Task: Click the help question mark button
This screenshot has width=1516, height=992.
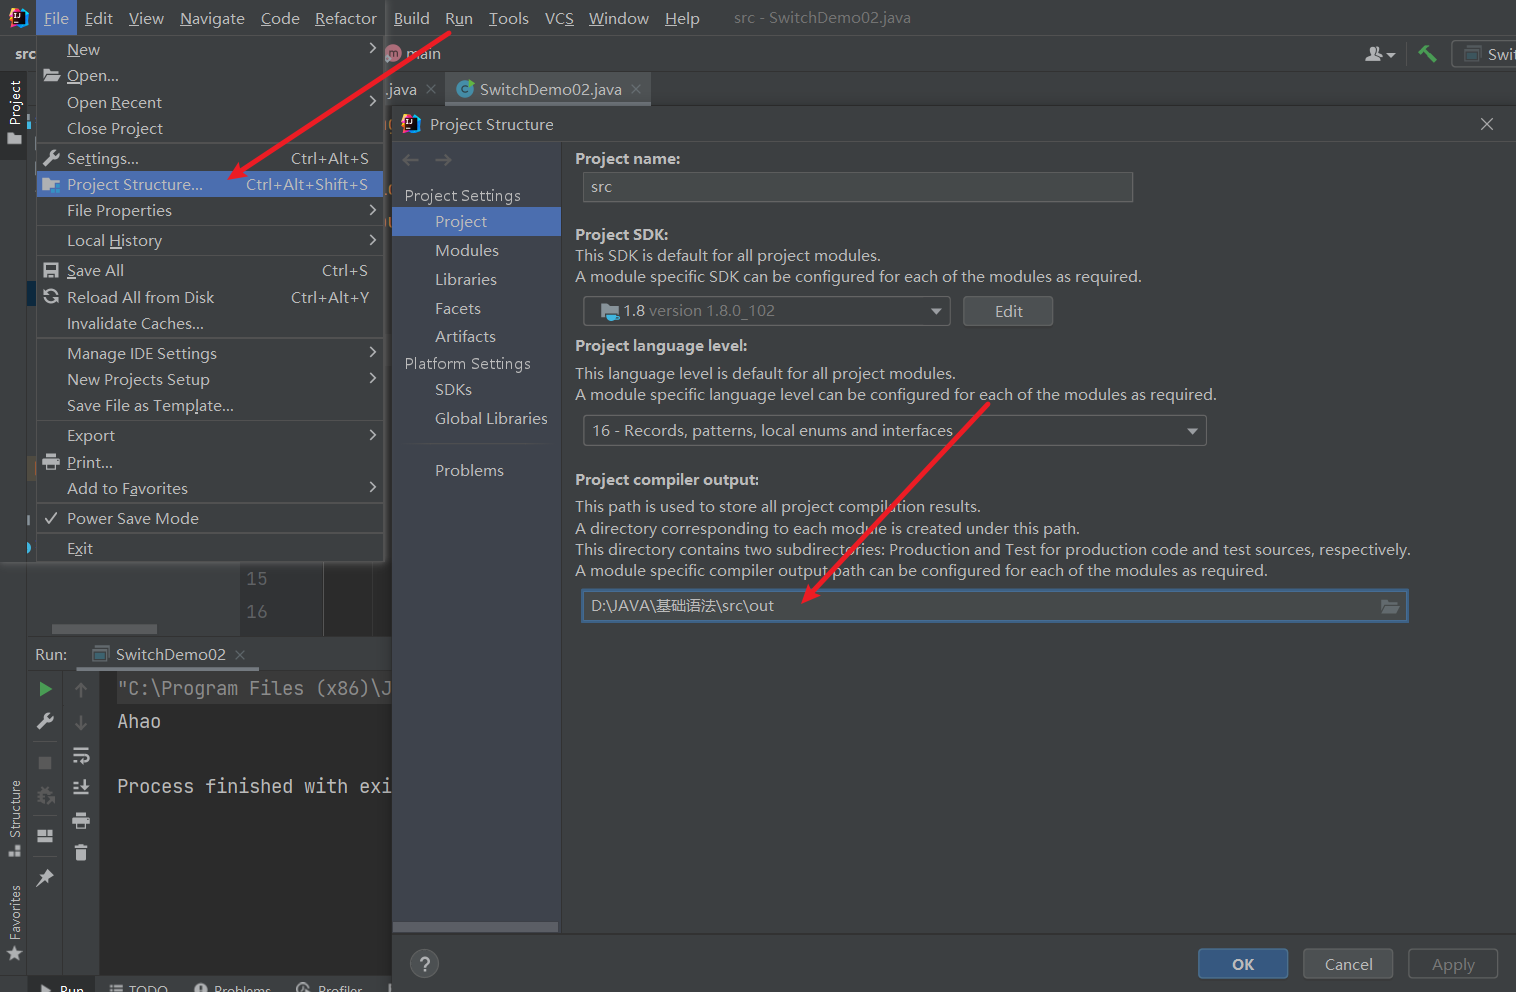Action: tap(425, 964)
